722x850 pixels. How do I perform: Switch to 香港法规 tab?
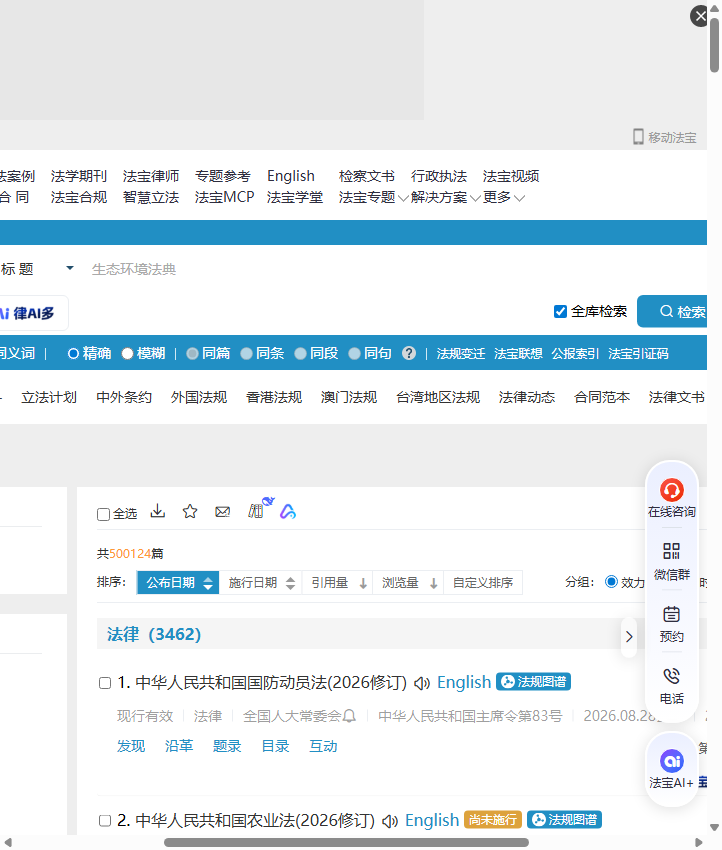coord(274,397)
